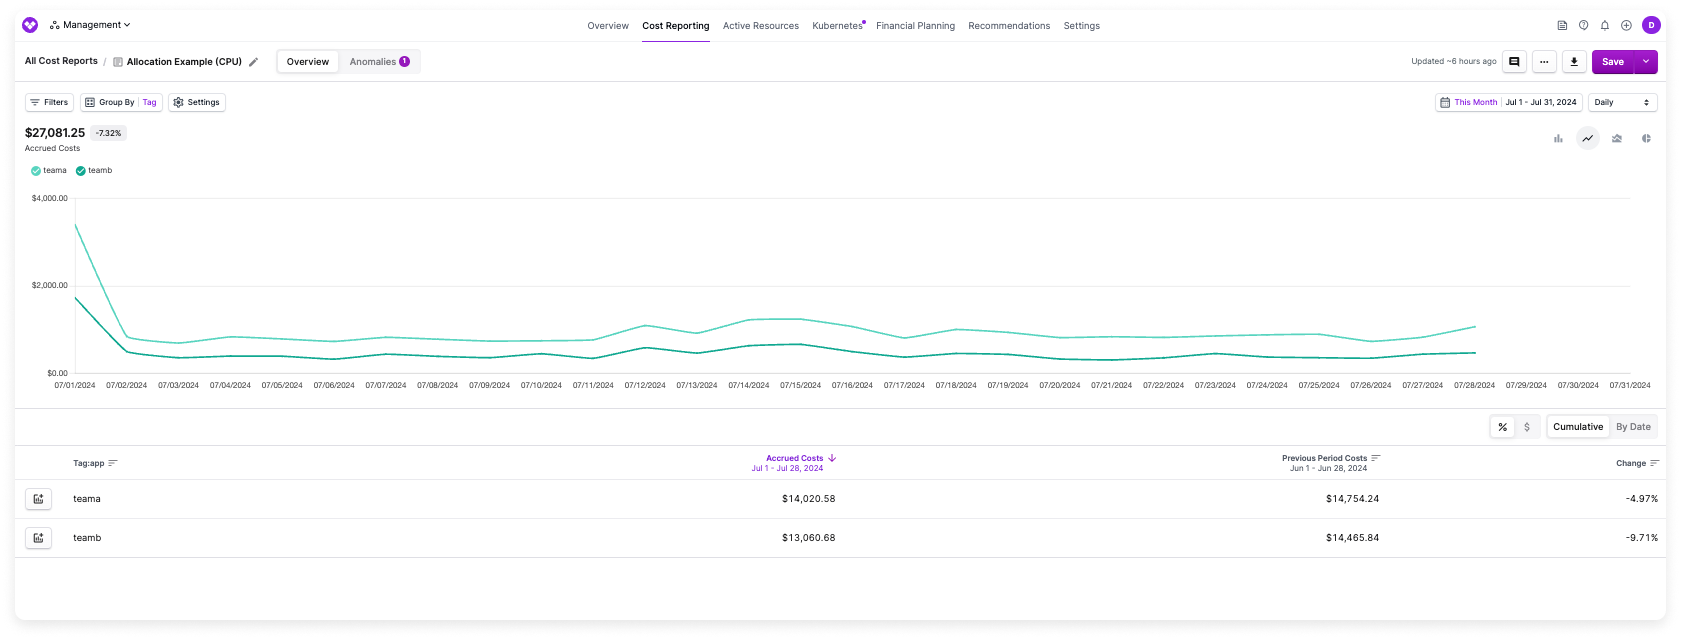The height and width of the screenshot is (640, 1681).
Task: Open the Management workspace dropdown
Action: (x=90, y=25)
